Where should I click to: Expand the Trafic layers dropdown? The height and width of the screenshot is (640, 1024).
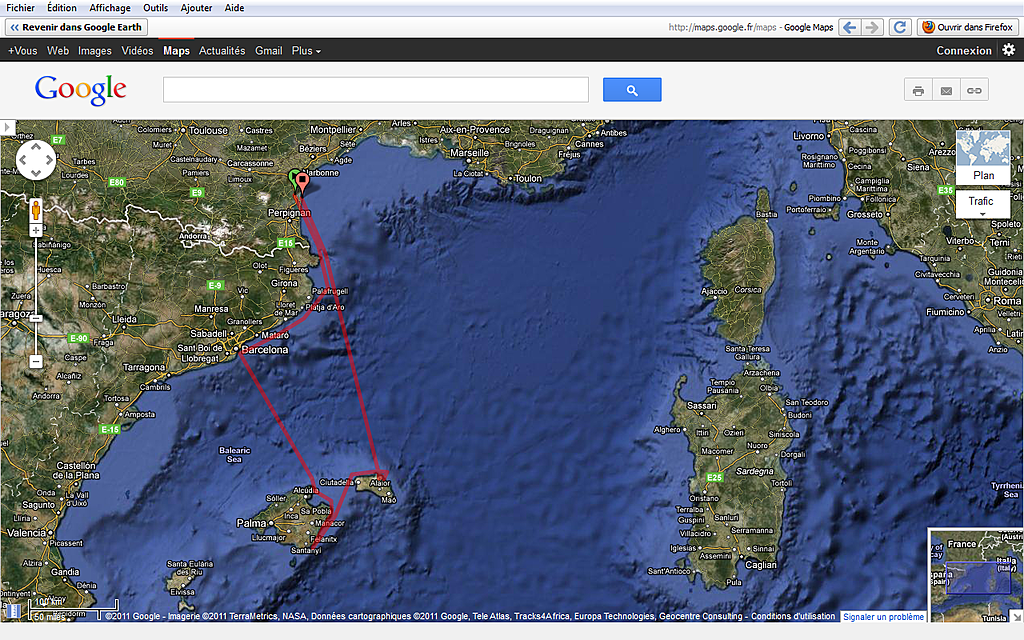pyautogui.click(x=982, y=204)
